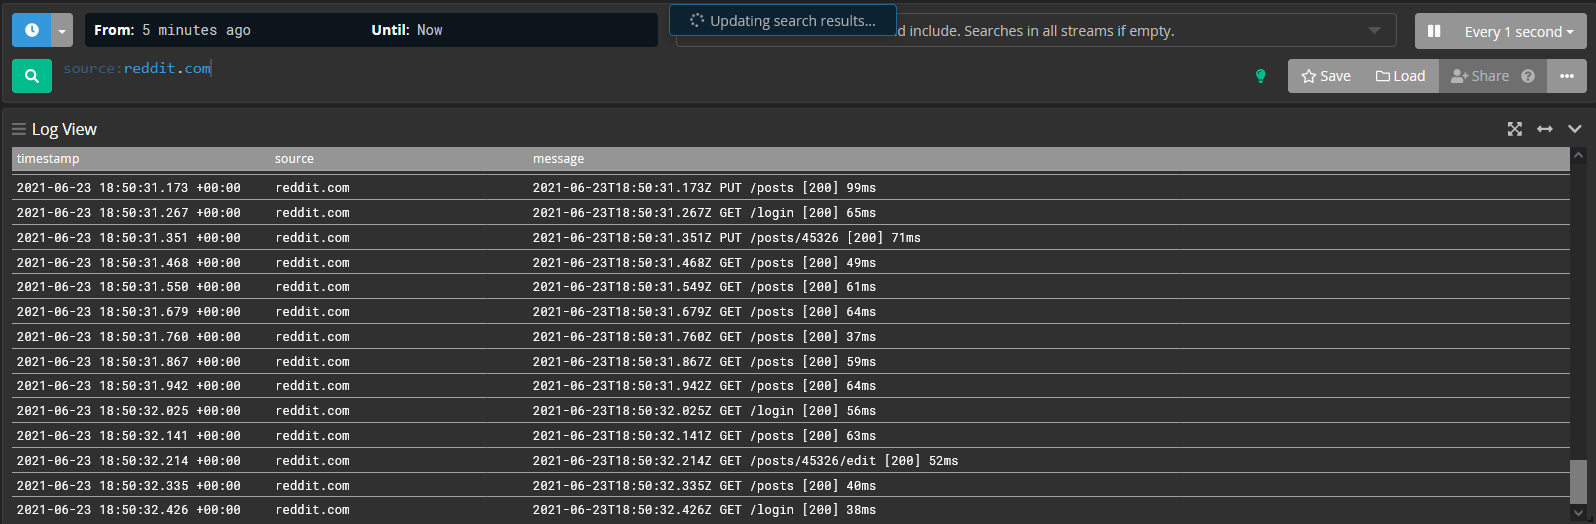Screen dimensions: 1596x524
Task: Share this search
Action: coord(1480,76)
